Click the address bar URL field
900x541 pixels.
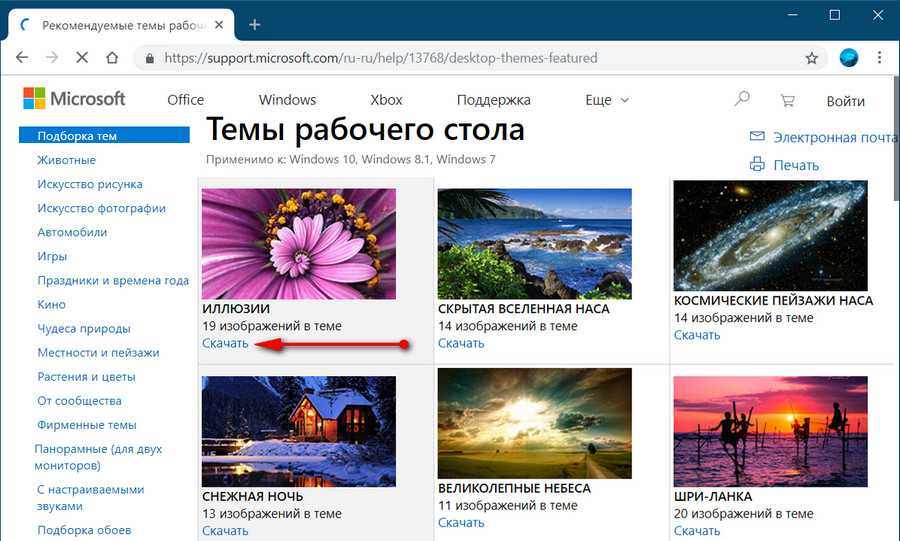click(x=450, y=58)
